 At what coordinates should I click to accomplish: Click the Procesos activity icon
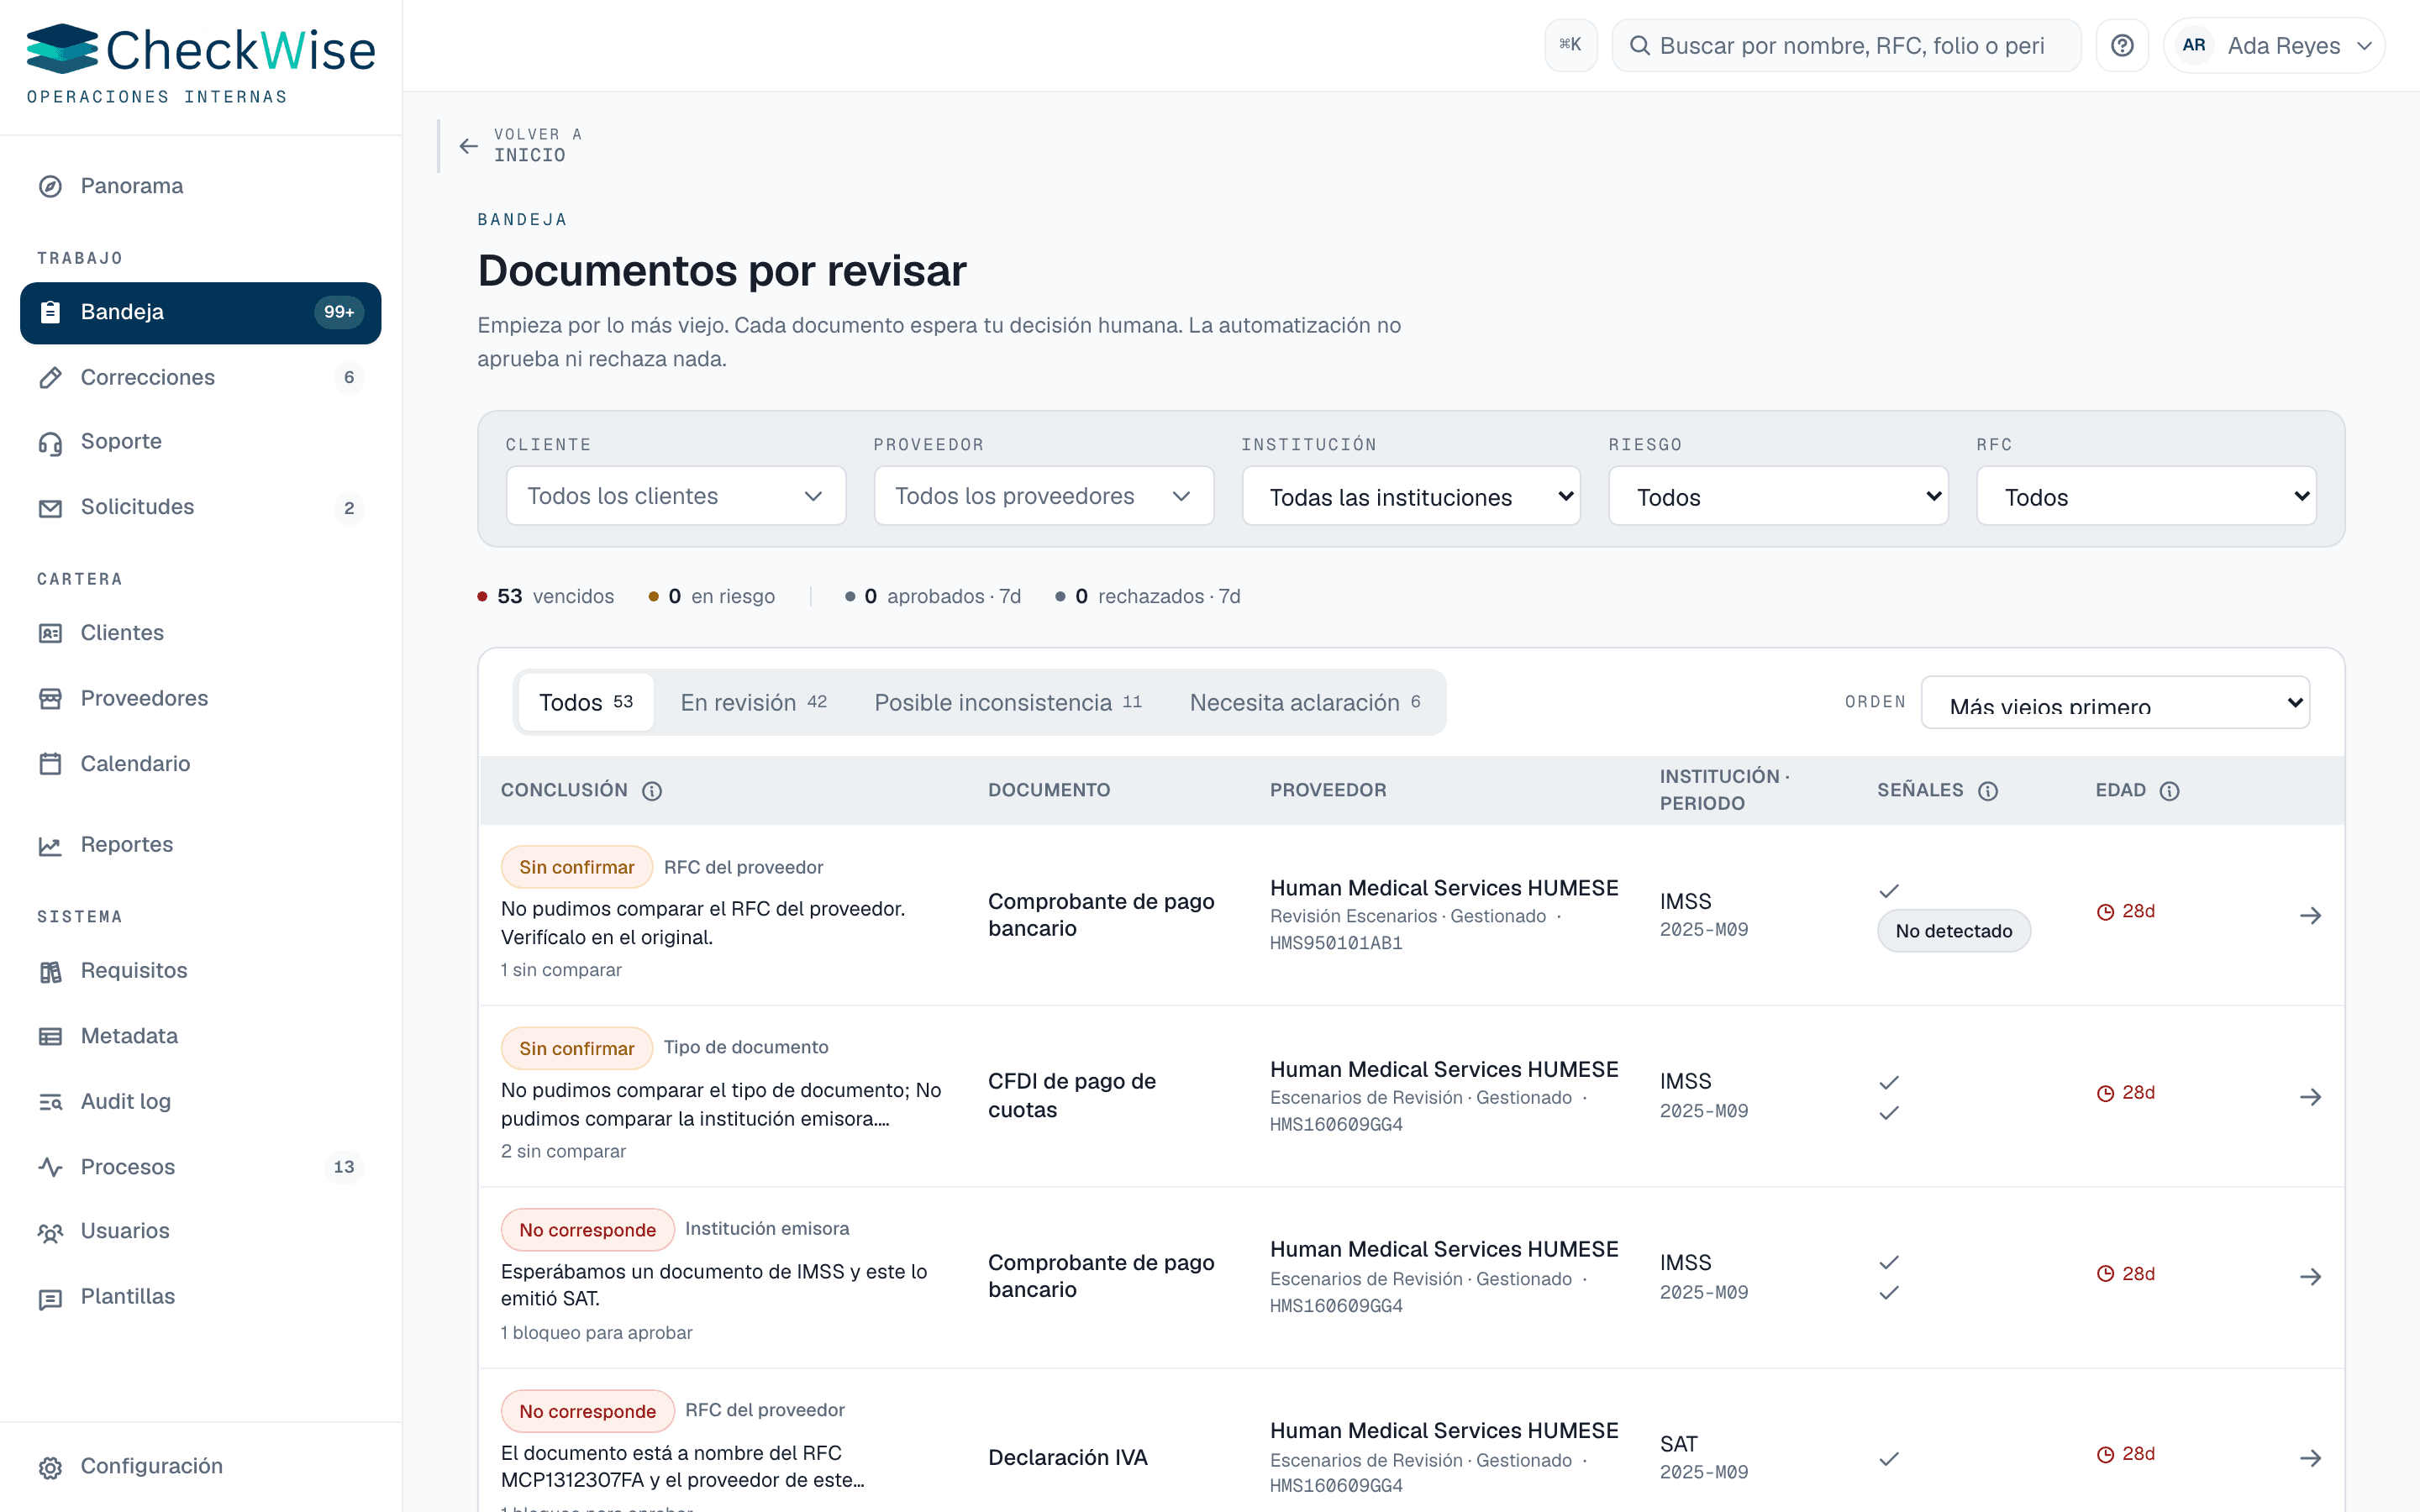click(50, 1167)
